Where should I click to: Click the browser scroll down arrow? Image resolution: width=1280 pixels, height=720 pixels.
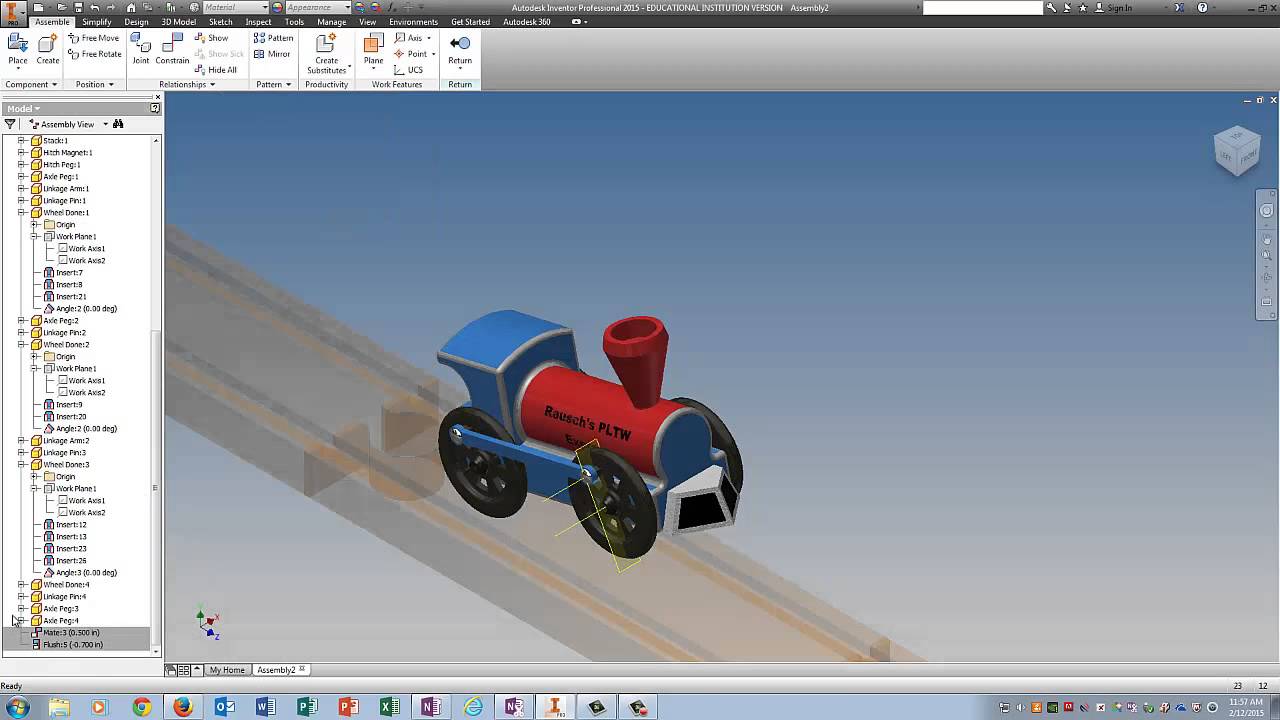(x=155, y=651)
